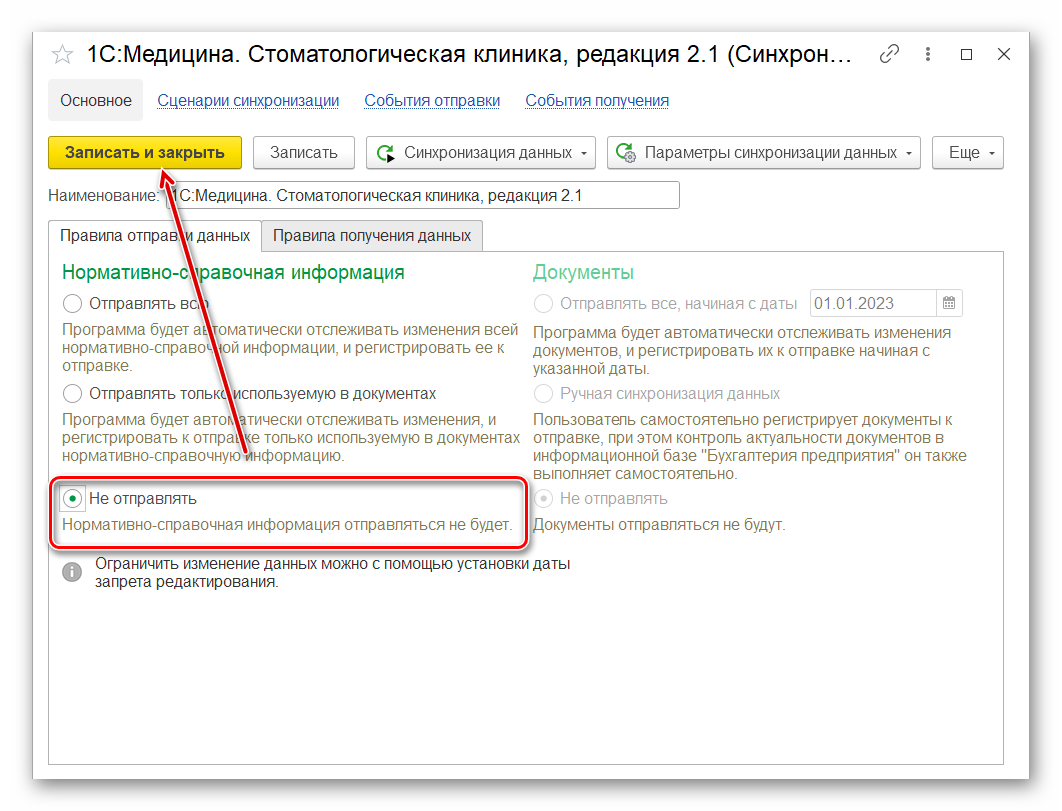Image resolution: width=1062 pixels, height=811 pixels.
Task: Click text 'Нормативно-справочная информация отправляться не будет.'
Action: pyautogui.click(x=287, y=525)
